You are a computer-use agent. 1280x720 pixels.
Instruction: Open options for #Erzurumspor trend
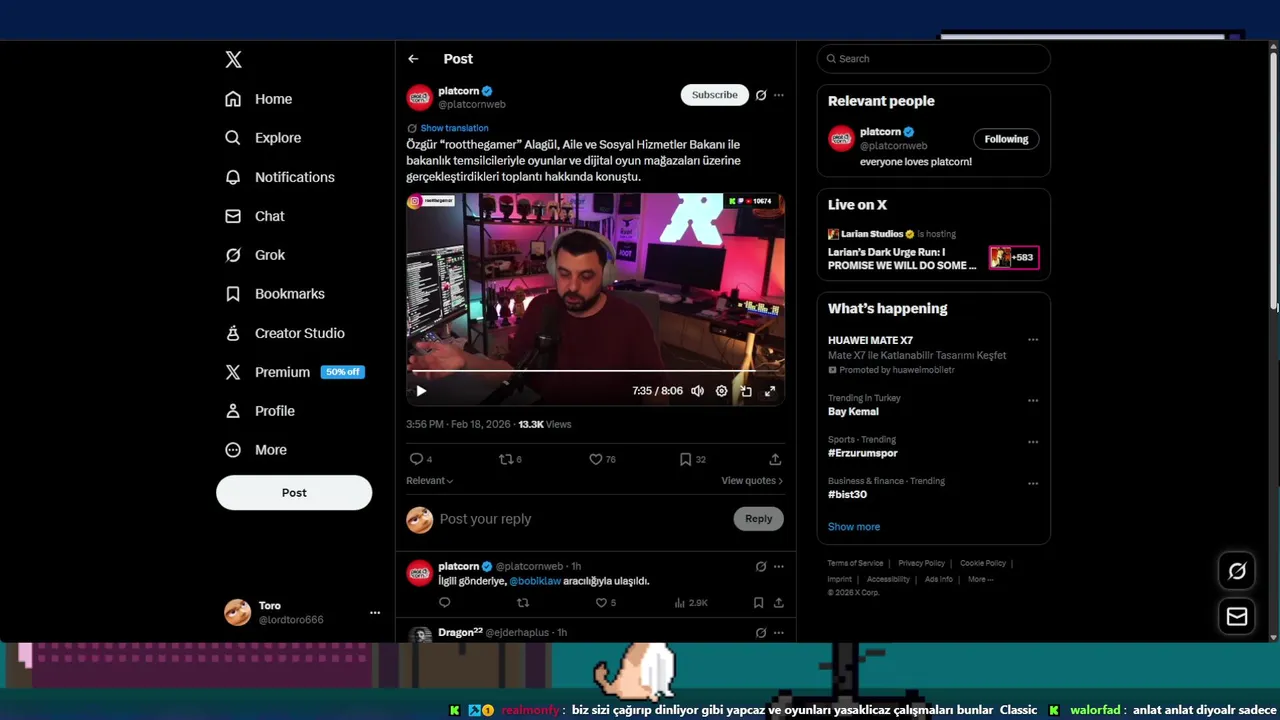pos(1033,442)
